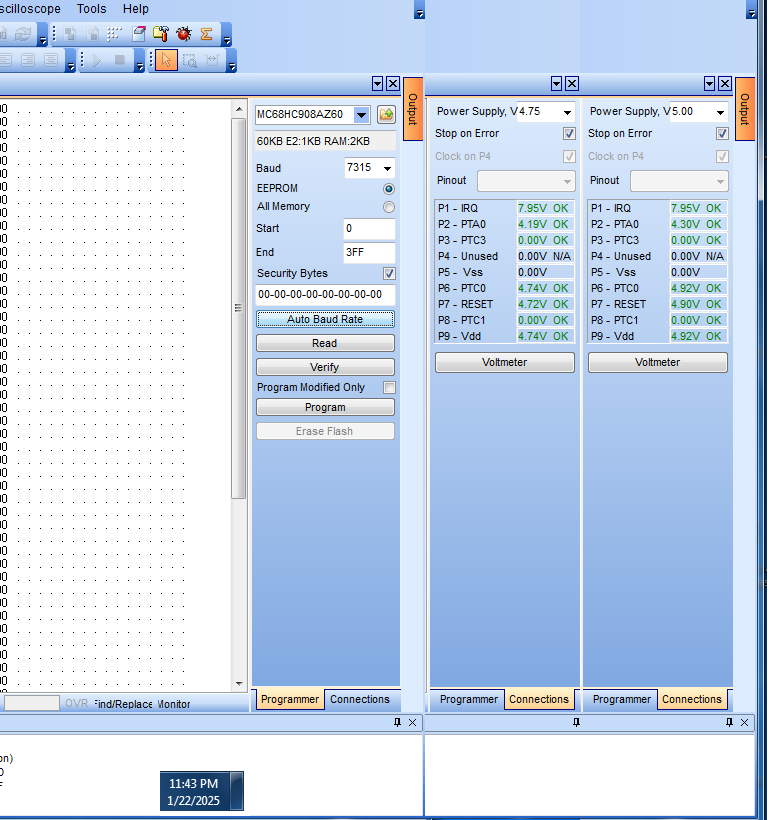This screenshot has height=820, width=770.
Task: Switch to Connections tab under the Erase Flash panel
Action: click(360, 700)
